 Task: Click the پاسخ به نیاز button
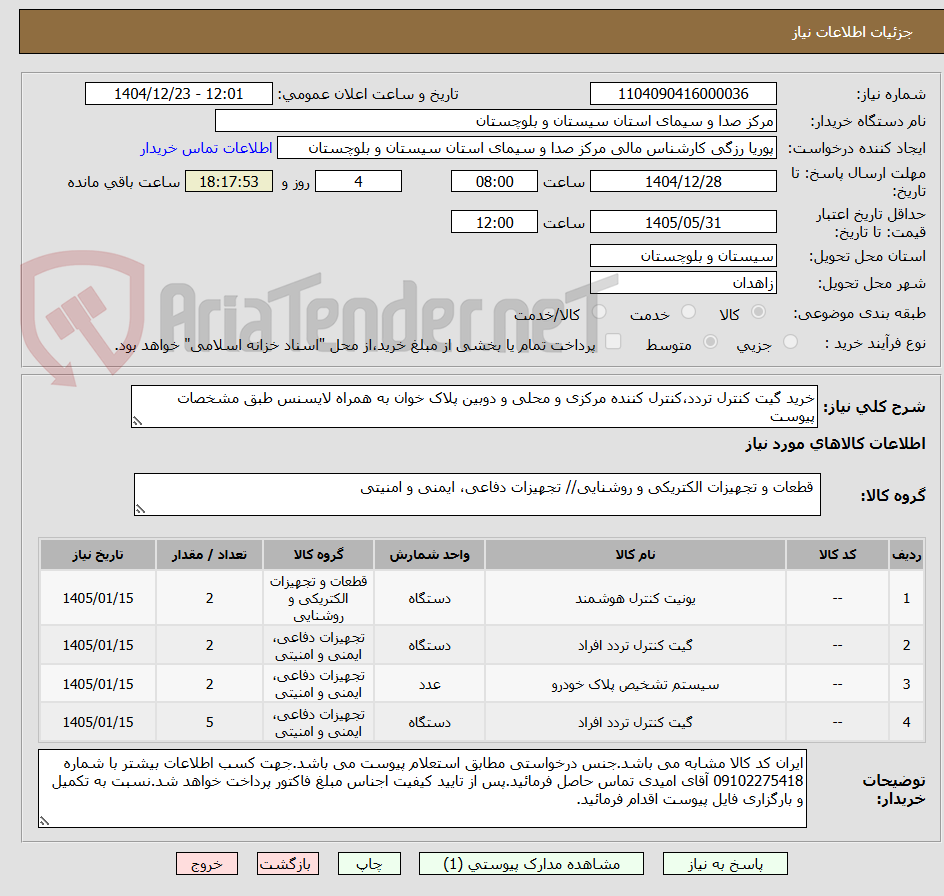pyautogui.click(x=725, y=863)
